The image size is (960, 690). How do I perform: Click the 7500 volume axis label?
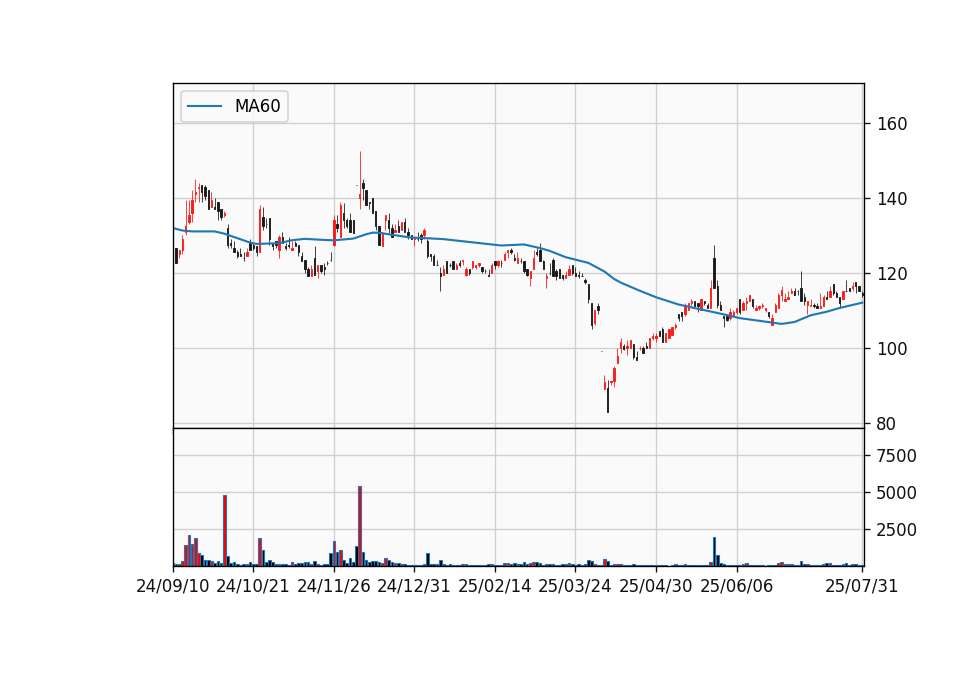click(896, 456)
